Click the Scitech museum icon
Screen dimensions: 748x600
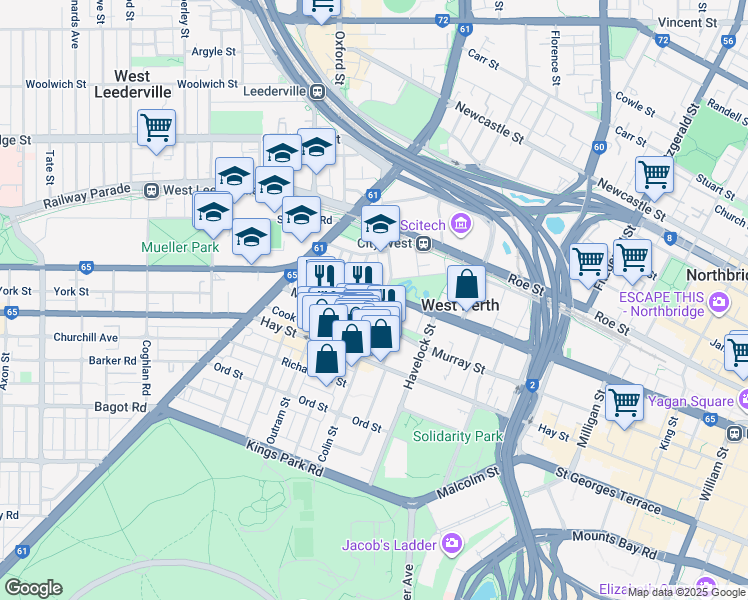(460, 222)
